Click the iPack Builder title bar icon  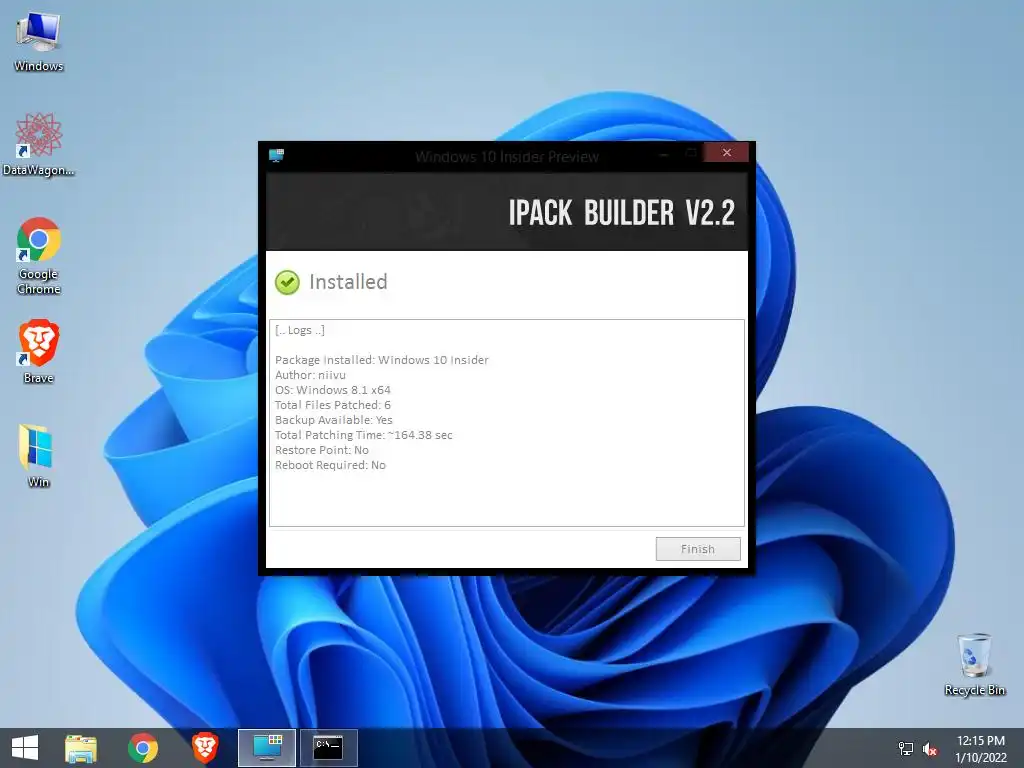pos(276,155)
